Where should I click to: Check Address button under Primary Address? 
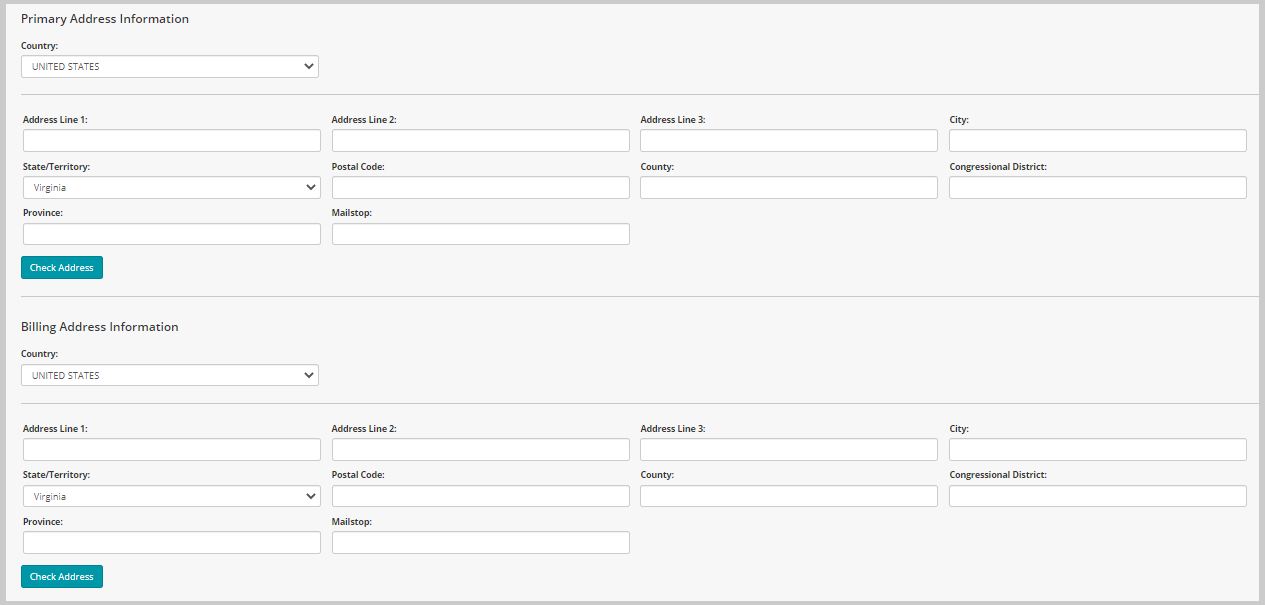click(62, 268)
